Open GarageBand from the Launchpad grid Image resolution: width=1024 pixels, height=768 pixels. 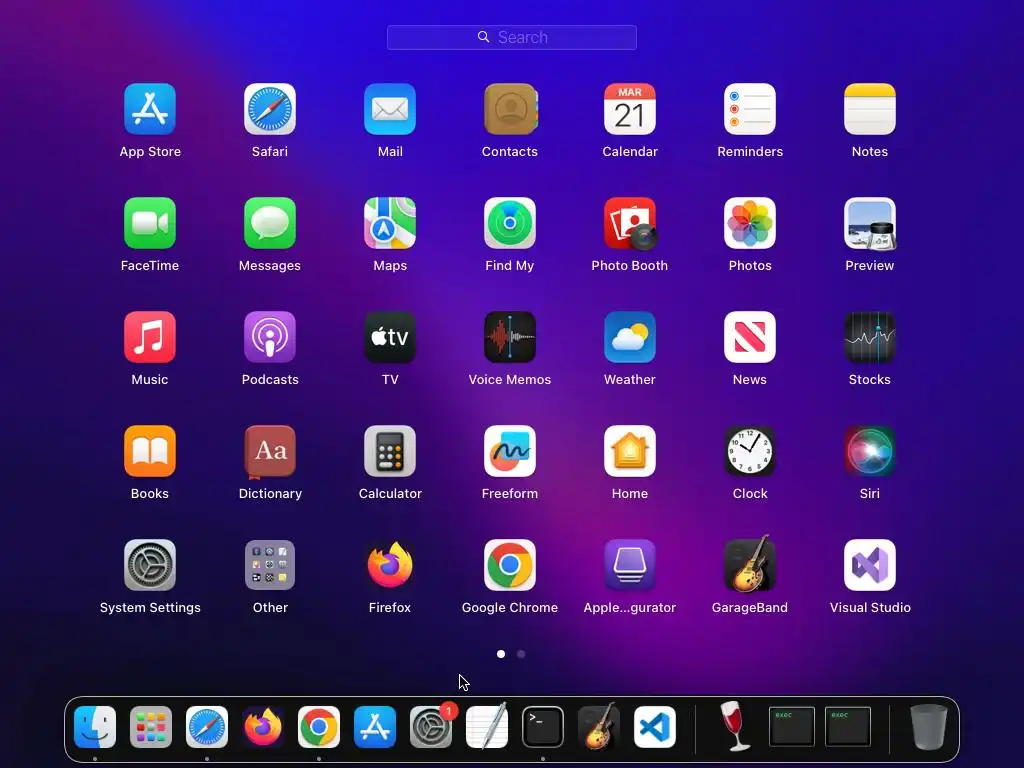click(750, 564)
